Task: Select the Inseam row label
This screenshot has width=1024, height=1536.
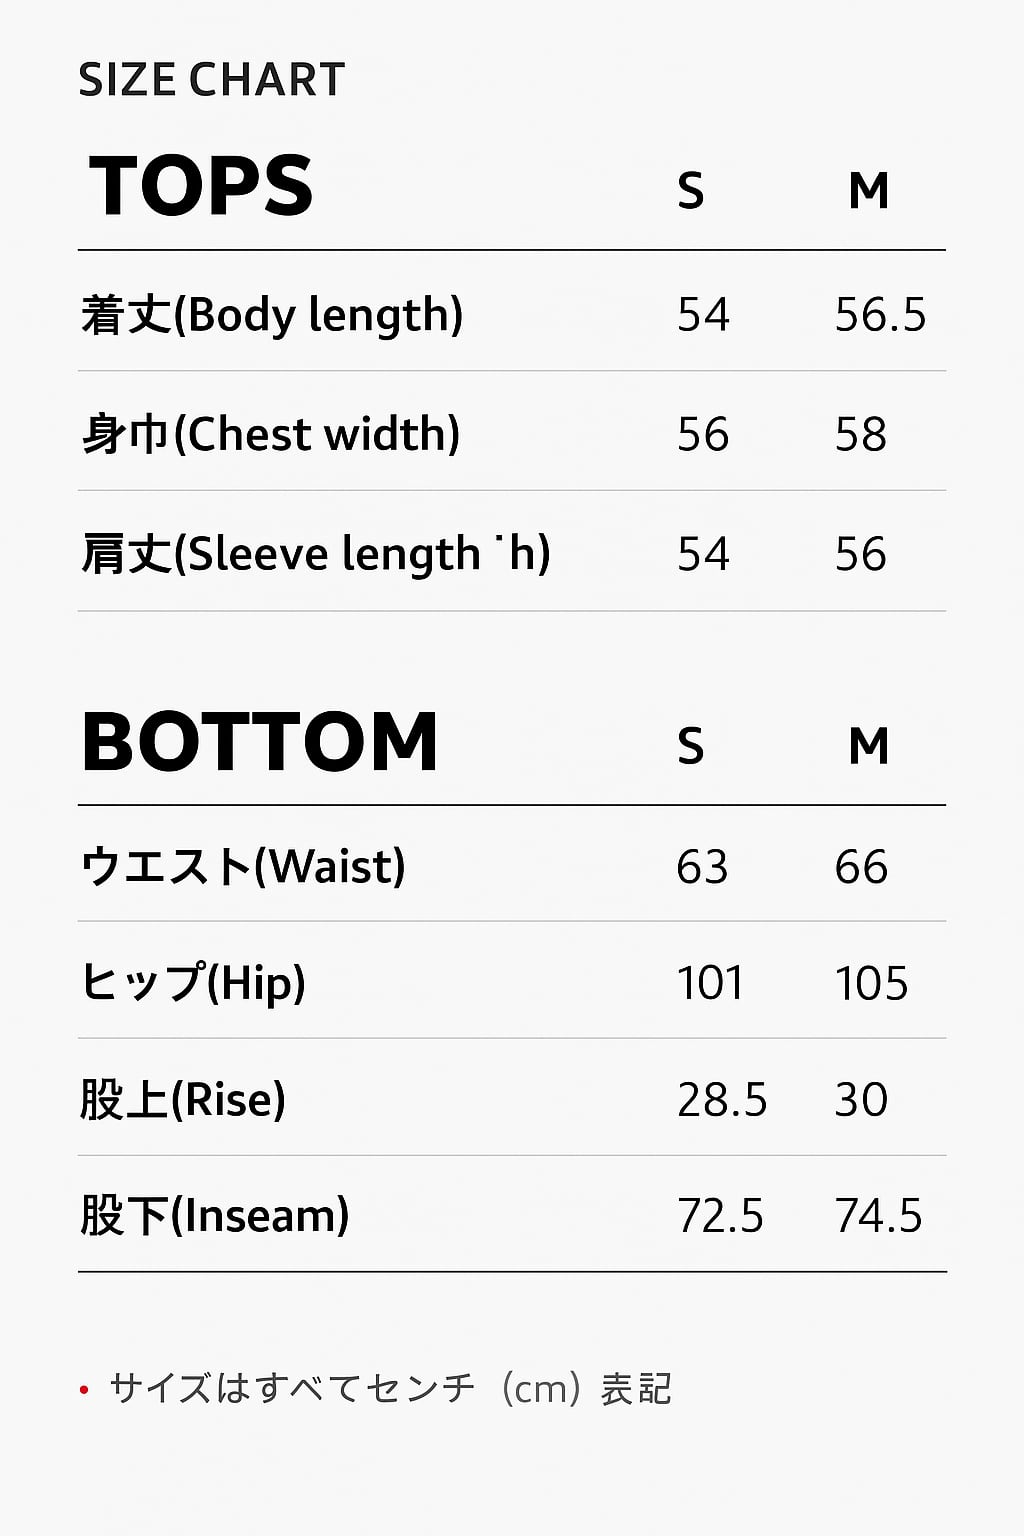Action: point(214,1216)
